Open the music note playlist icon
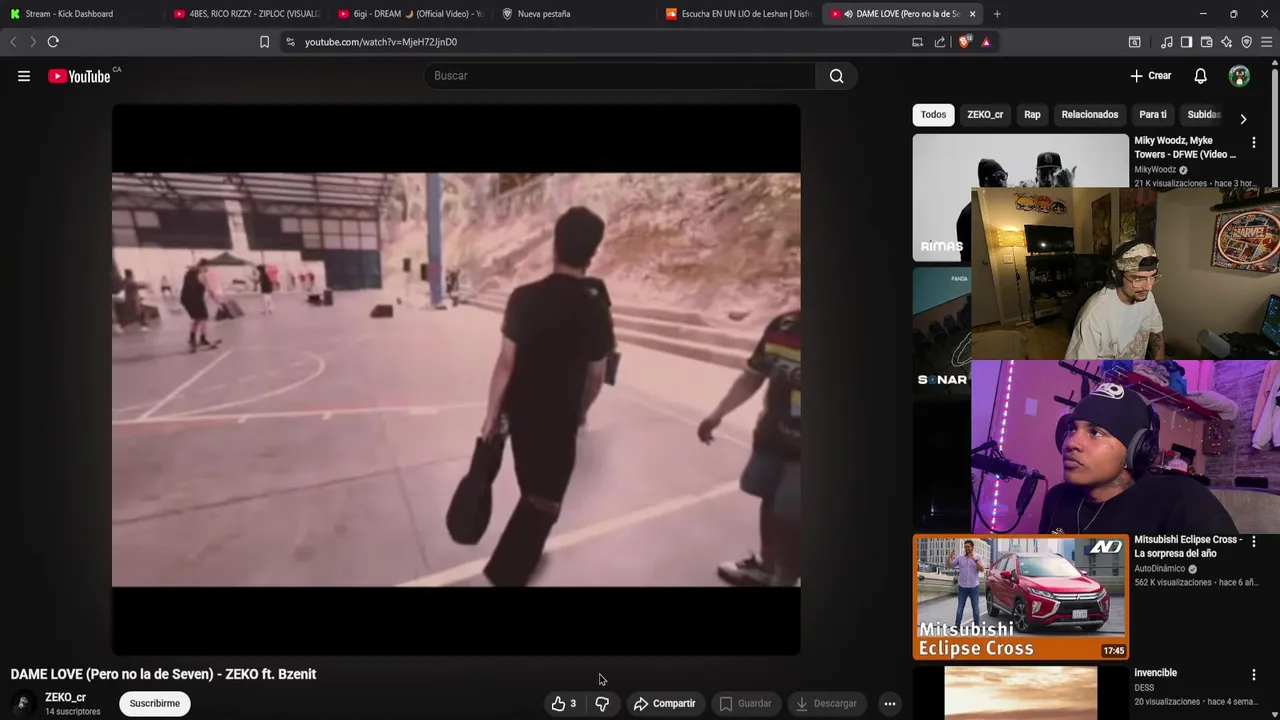This screenshot has height=720, width=1280. (1167, 42)
